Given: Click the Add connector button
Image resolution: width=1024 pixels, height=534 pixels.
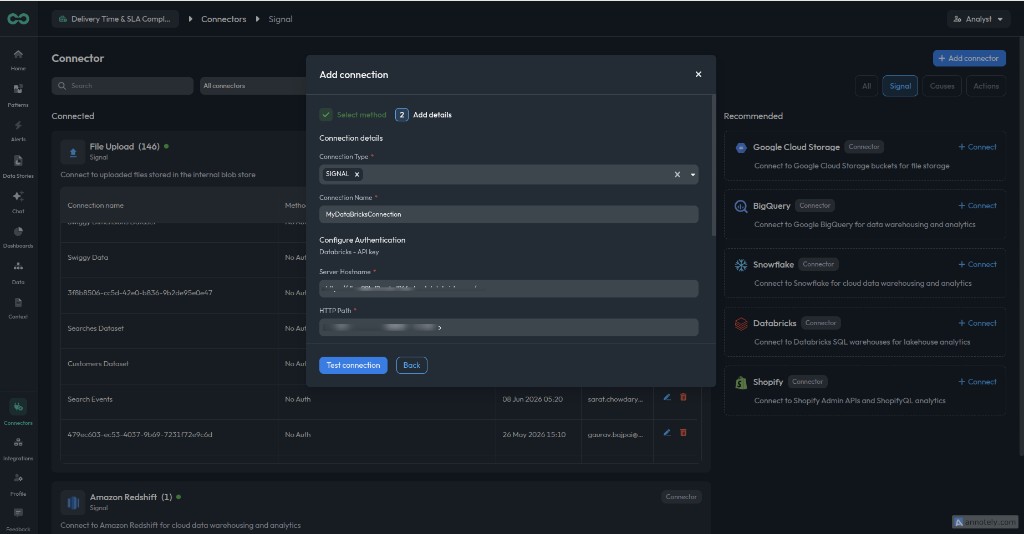Looking at the screenshot, I should pyautogui.click(x=969, y=58).
